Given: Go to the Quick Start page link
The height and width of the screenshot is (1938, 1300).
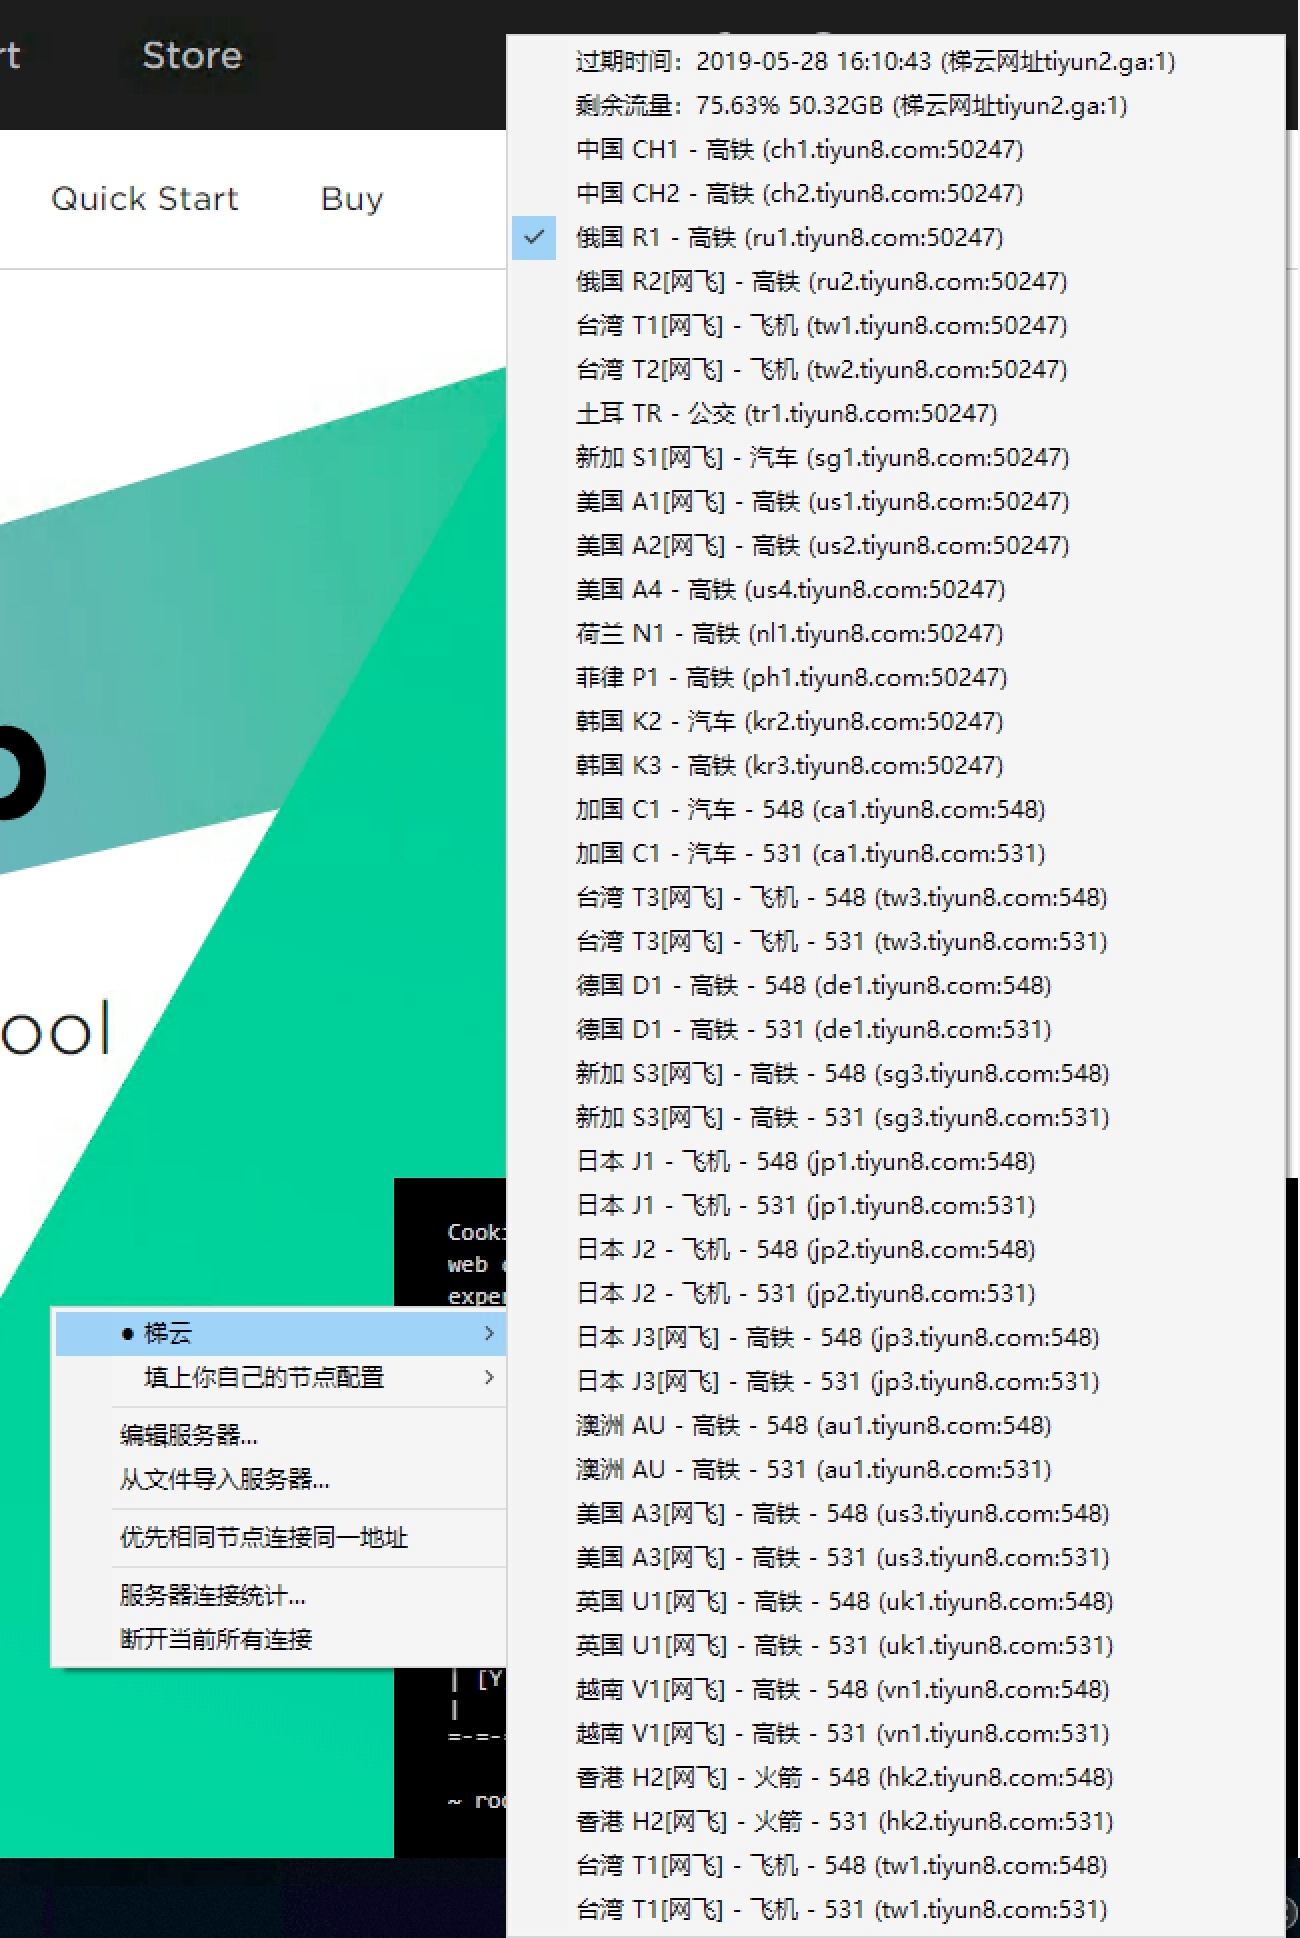Looking at the screenshot, I should pyautogui.click(x=145, y=199).
